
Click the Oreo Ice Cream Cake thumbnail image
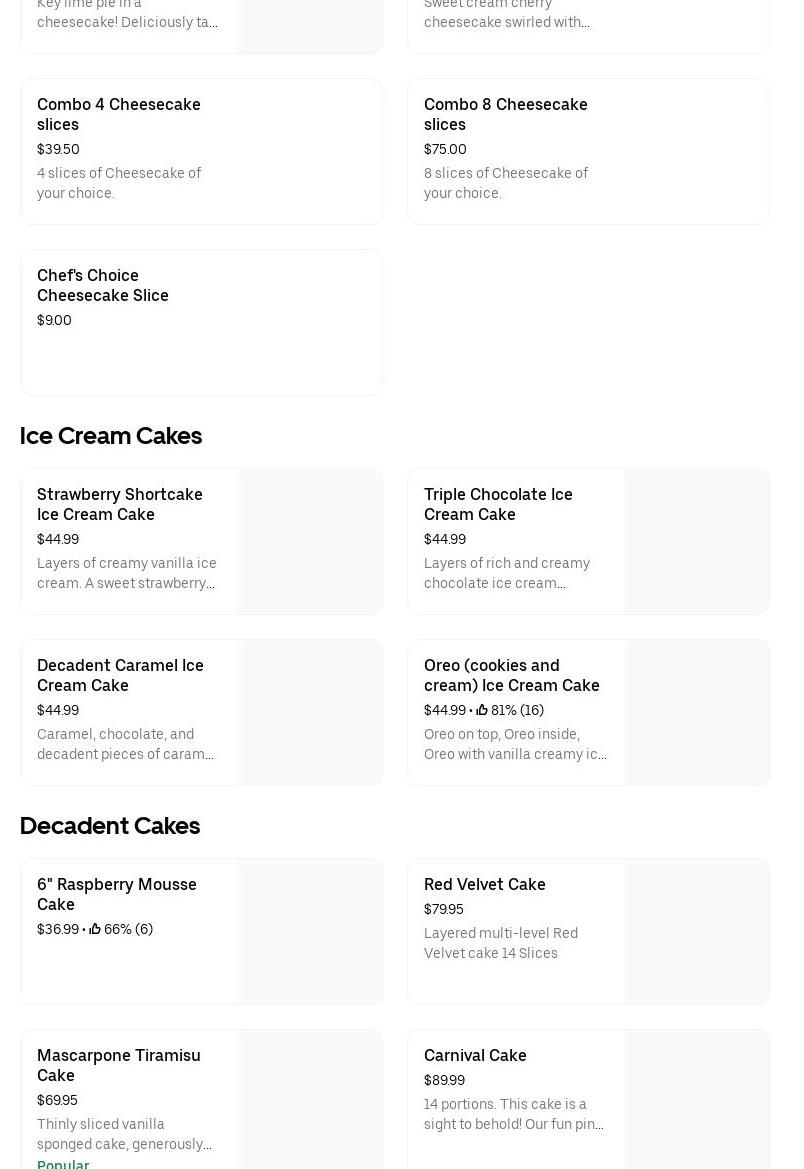pos(696,712)
